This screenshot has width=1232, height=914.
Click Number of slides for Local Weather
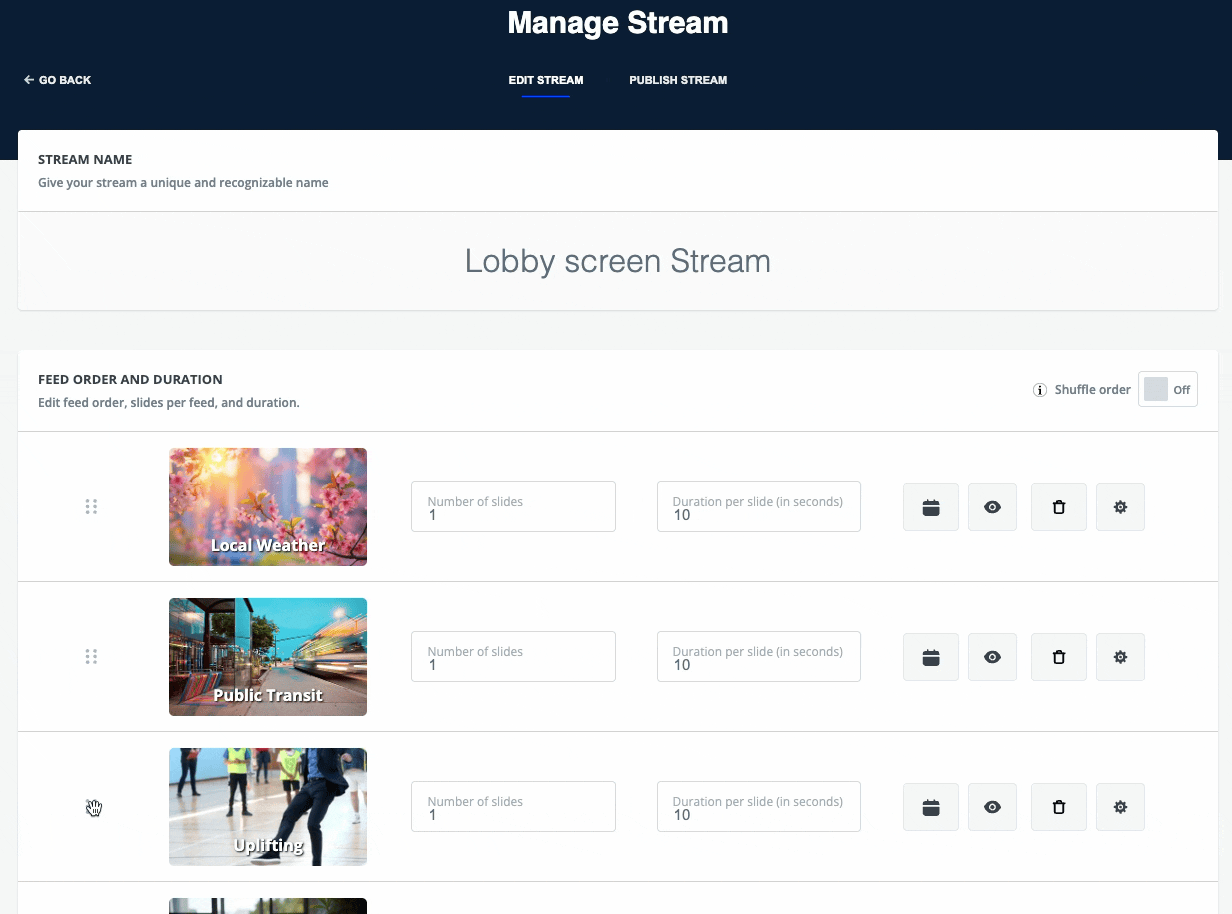pos(513,507)
